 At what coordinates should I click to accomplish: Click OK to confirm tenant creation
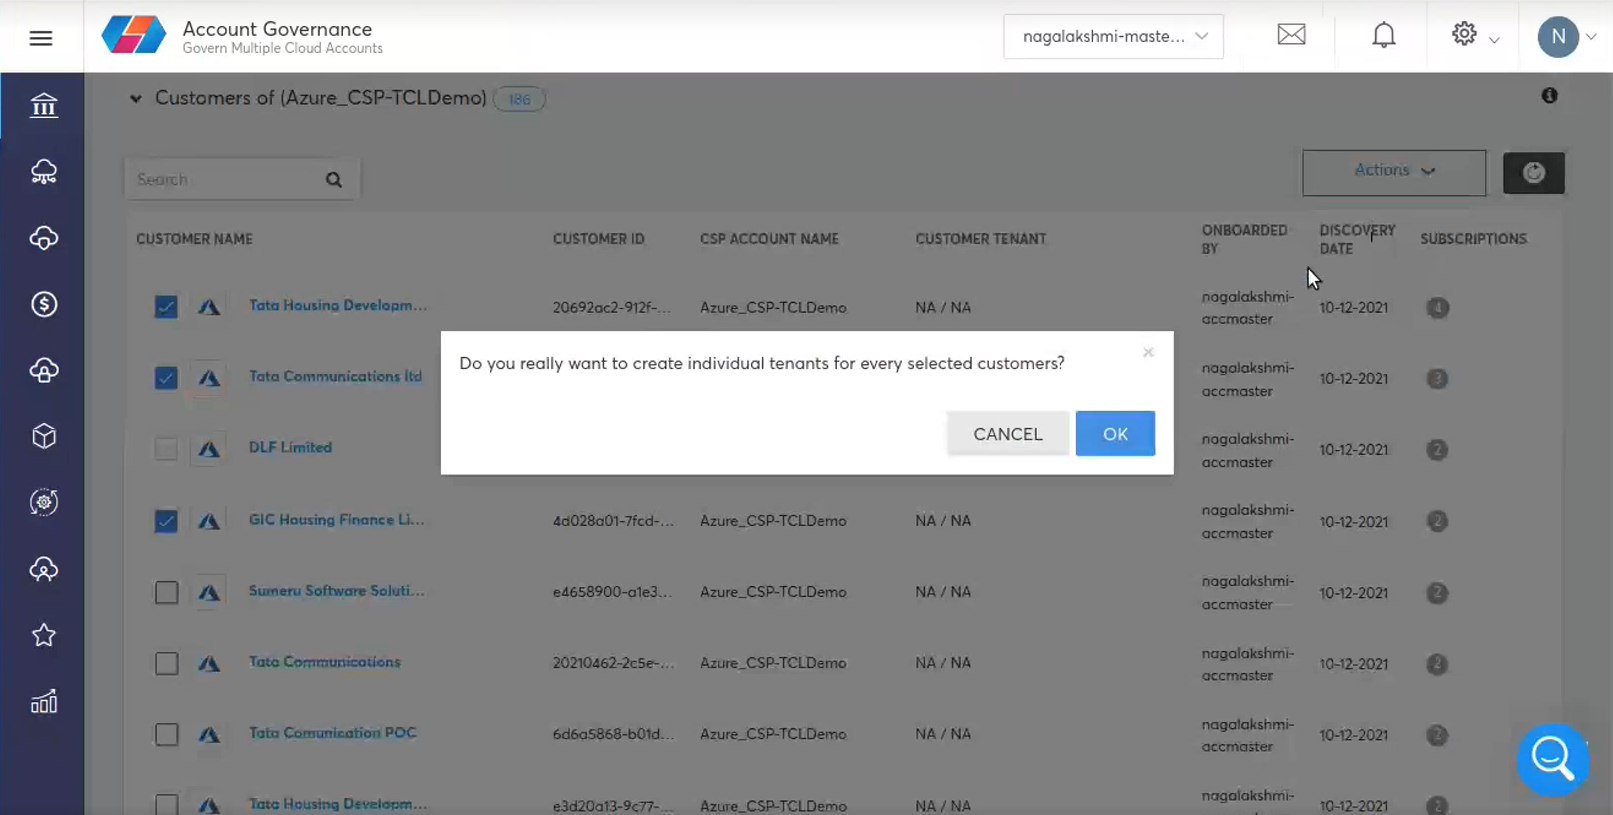click(x=1115, y=433)
